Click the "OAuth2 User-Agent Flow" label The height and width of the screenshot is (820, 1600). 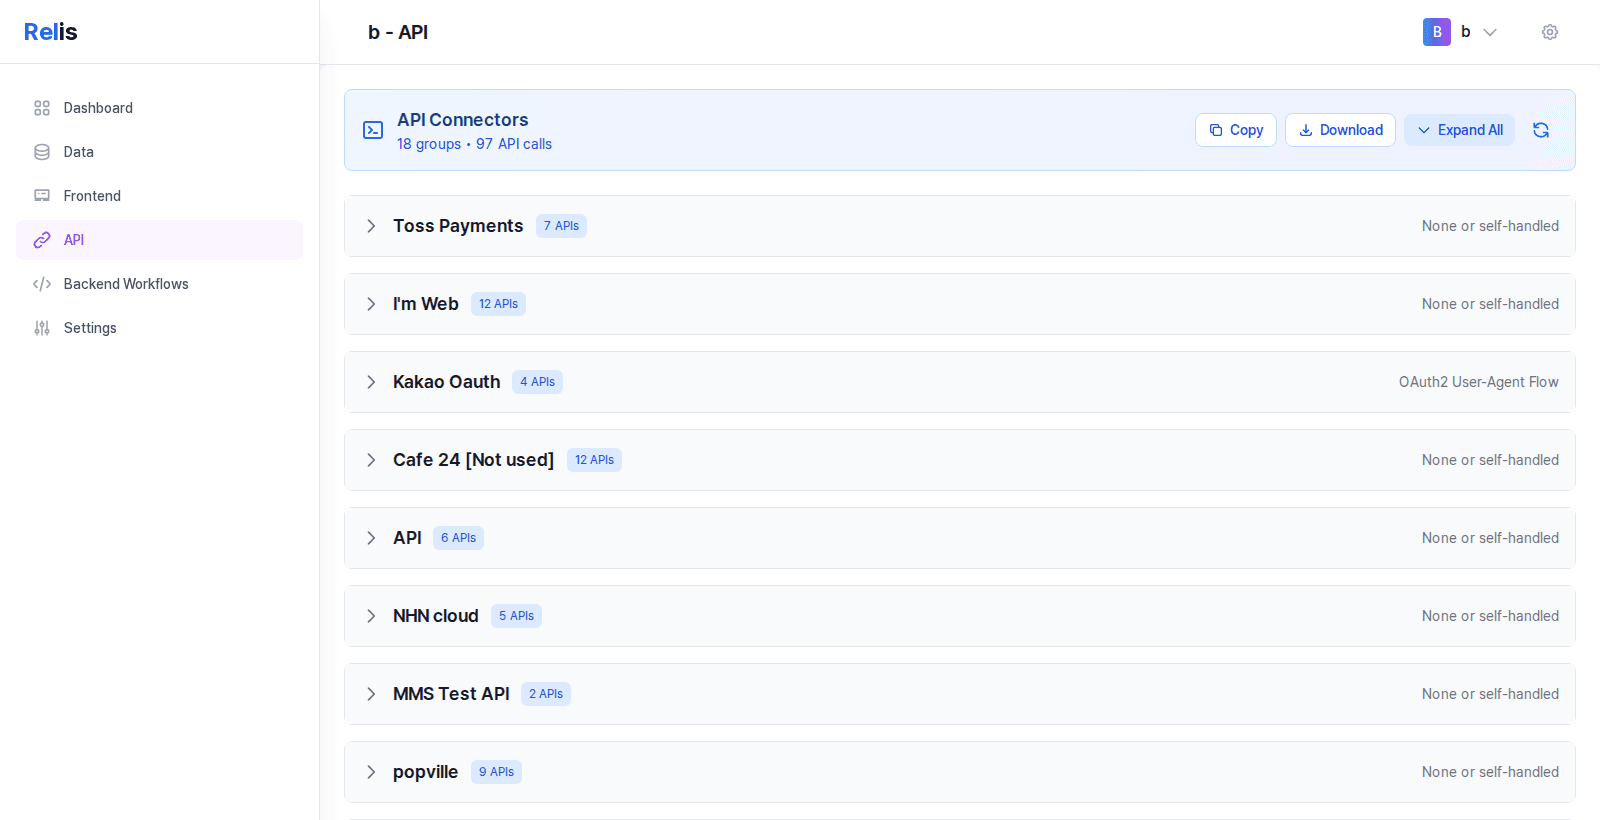pos(1479,382)
